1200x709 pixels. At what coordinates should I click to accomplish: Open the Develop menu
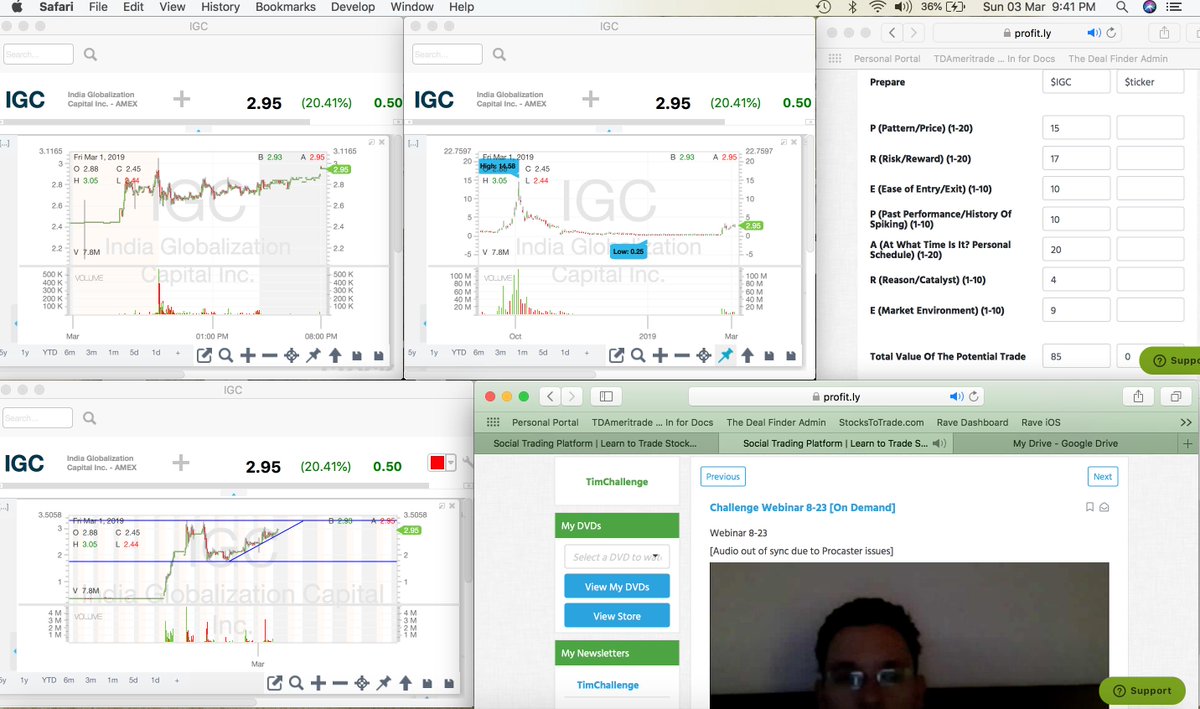pyautogui.click(x=352, y=7)
